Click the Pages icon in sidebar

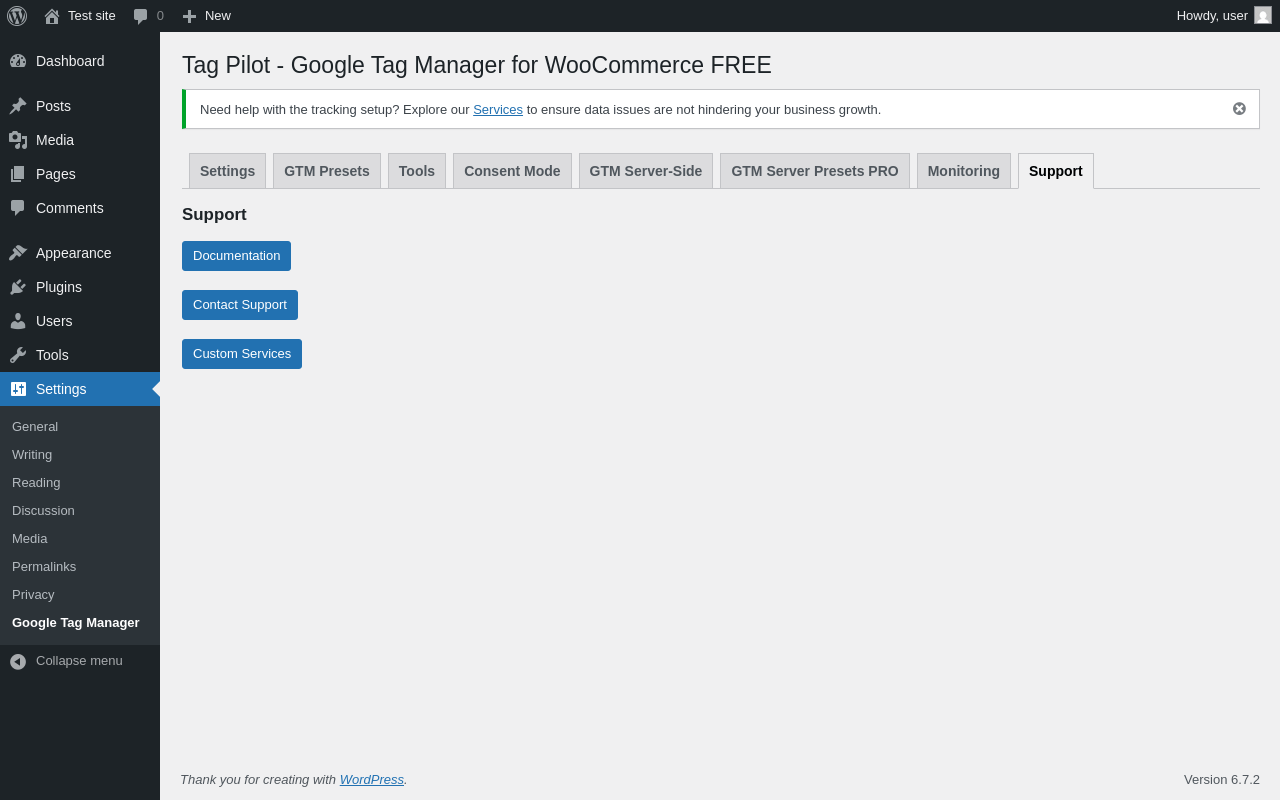pos(18,174)
